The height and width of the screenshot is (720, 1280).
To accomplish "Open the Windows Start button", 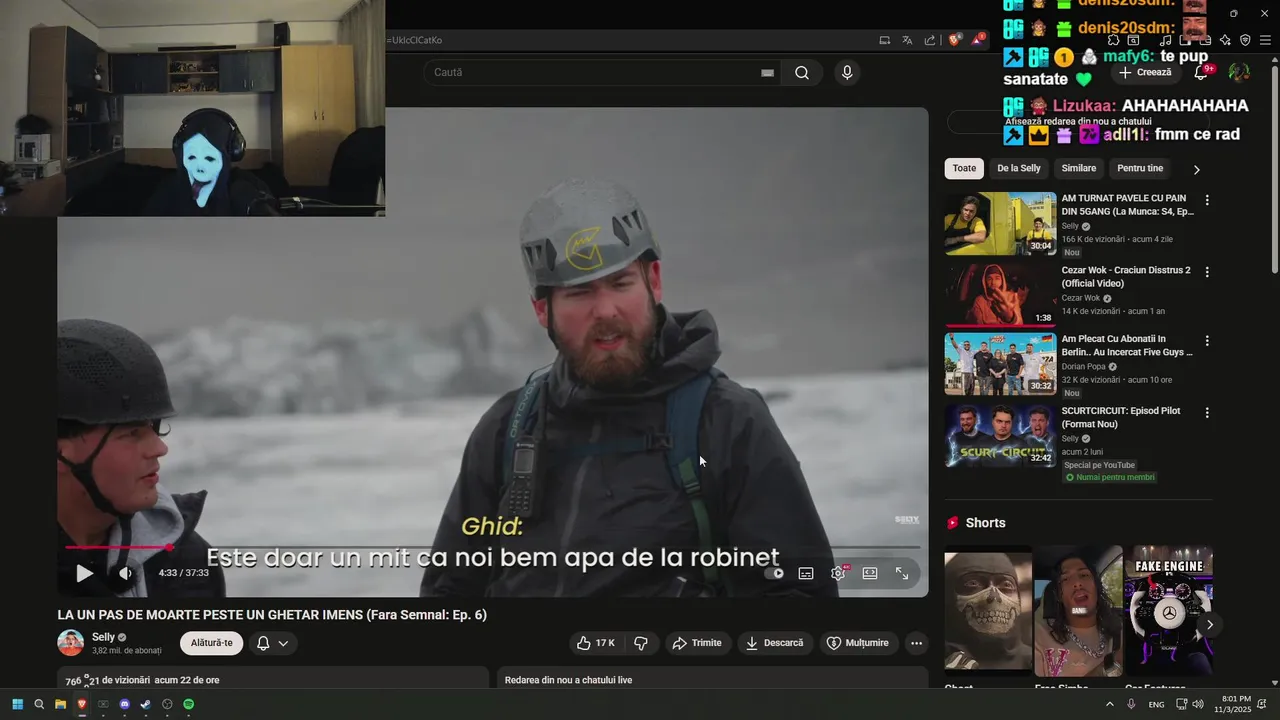I will point(17,704).
